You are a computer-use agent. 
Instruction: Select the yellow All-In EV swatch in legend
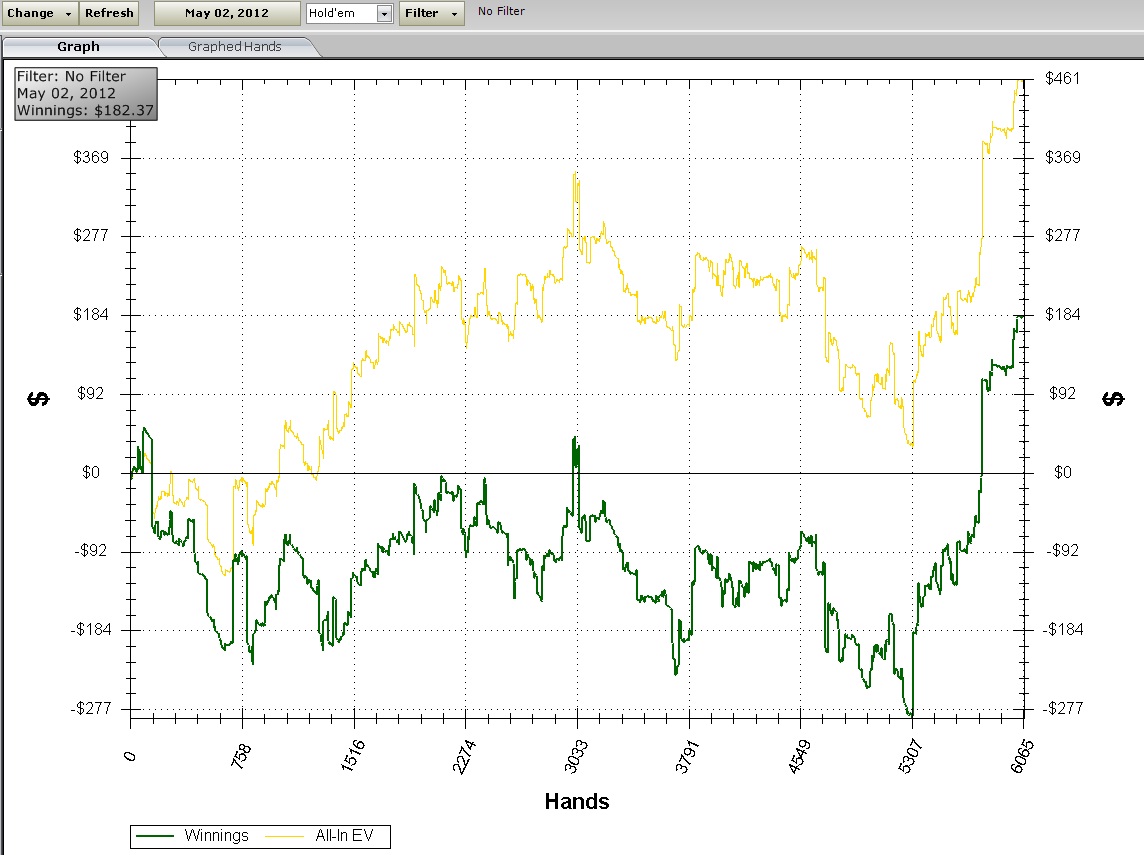point(284,835)
